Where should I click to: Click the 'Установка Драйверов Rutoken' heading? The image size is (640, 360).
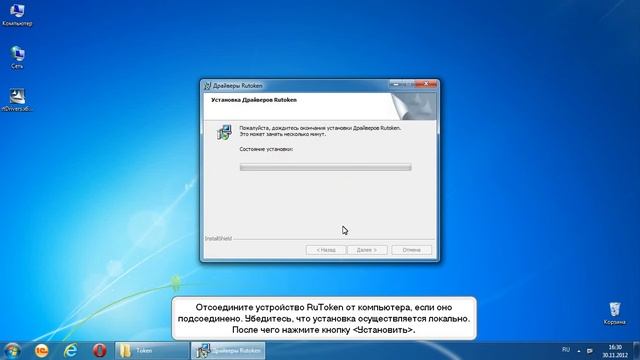254,100
